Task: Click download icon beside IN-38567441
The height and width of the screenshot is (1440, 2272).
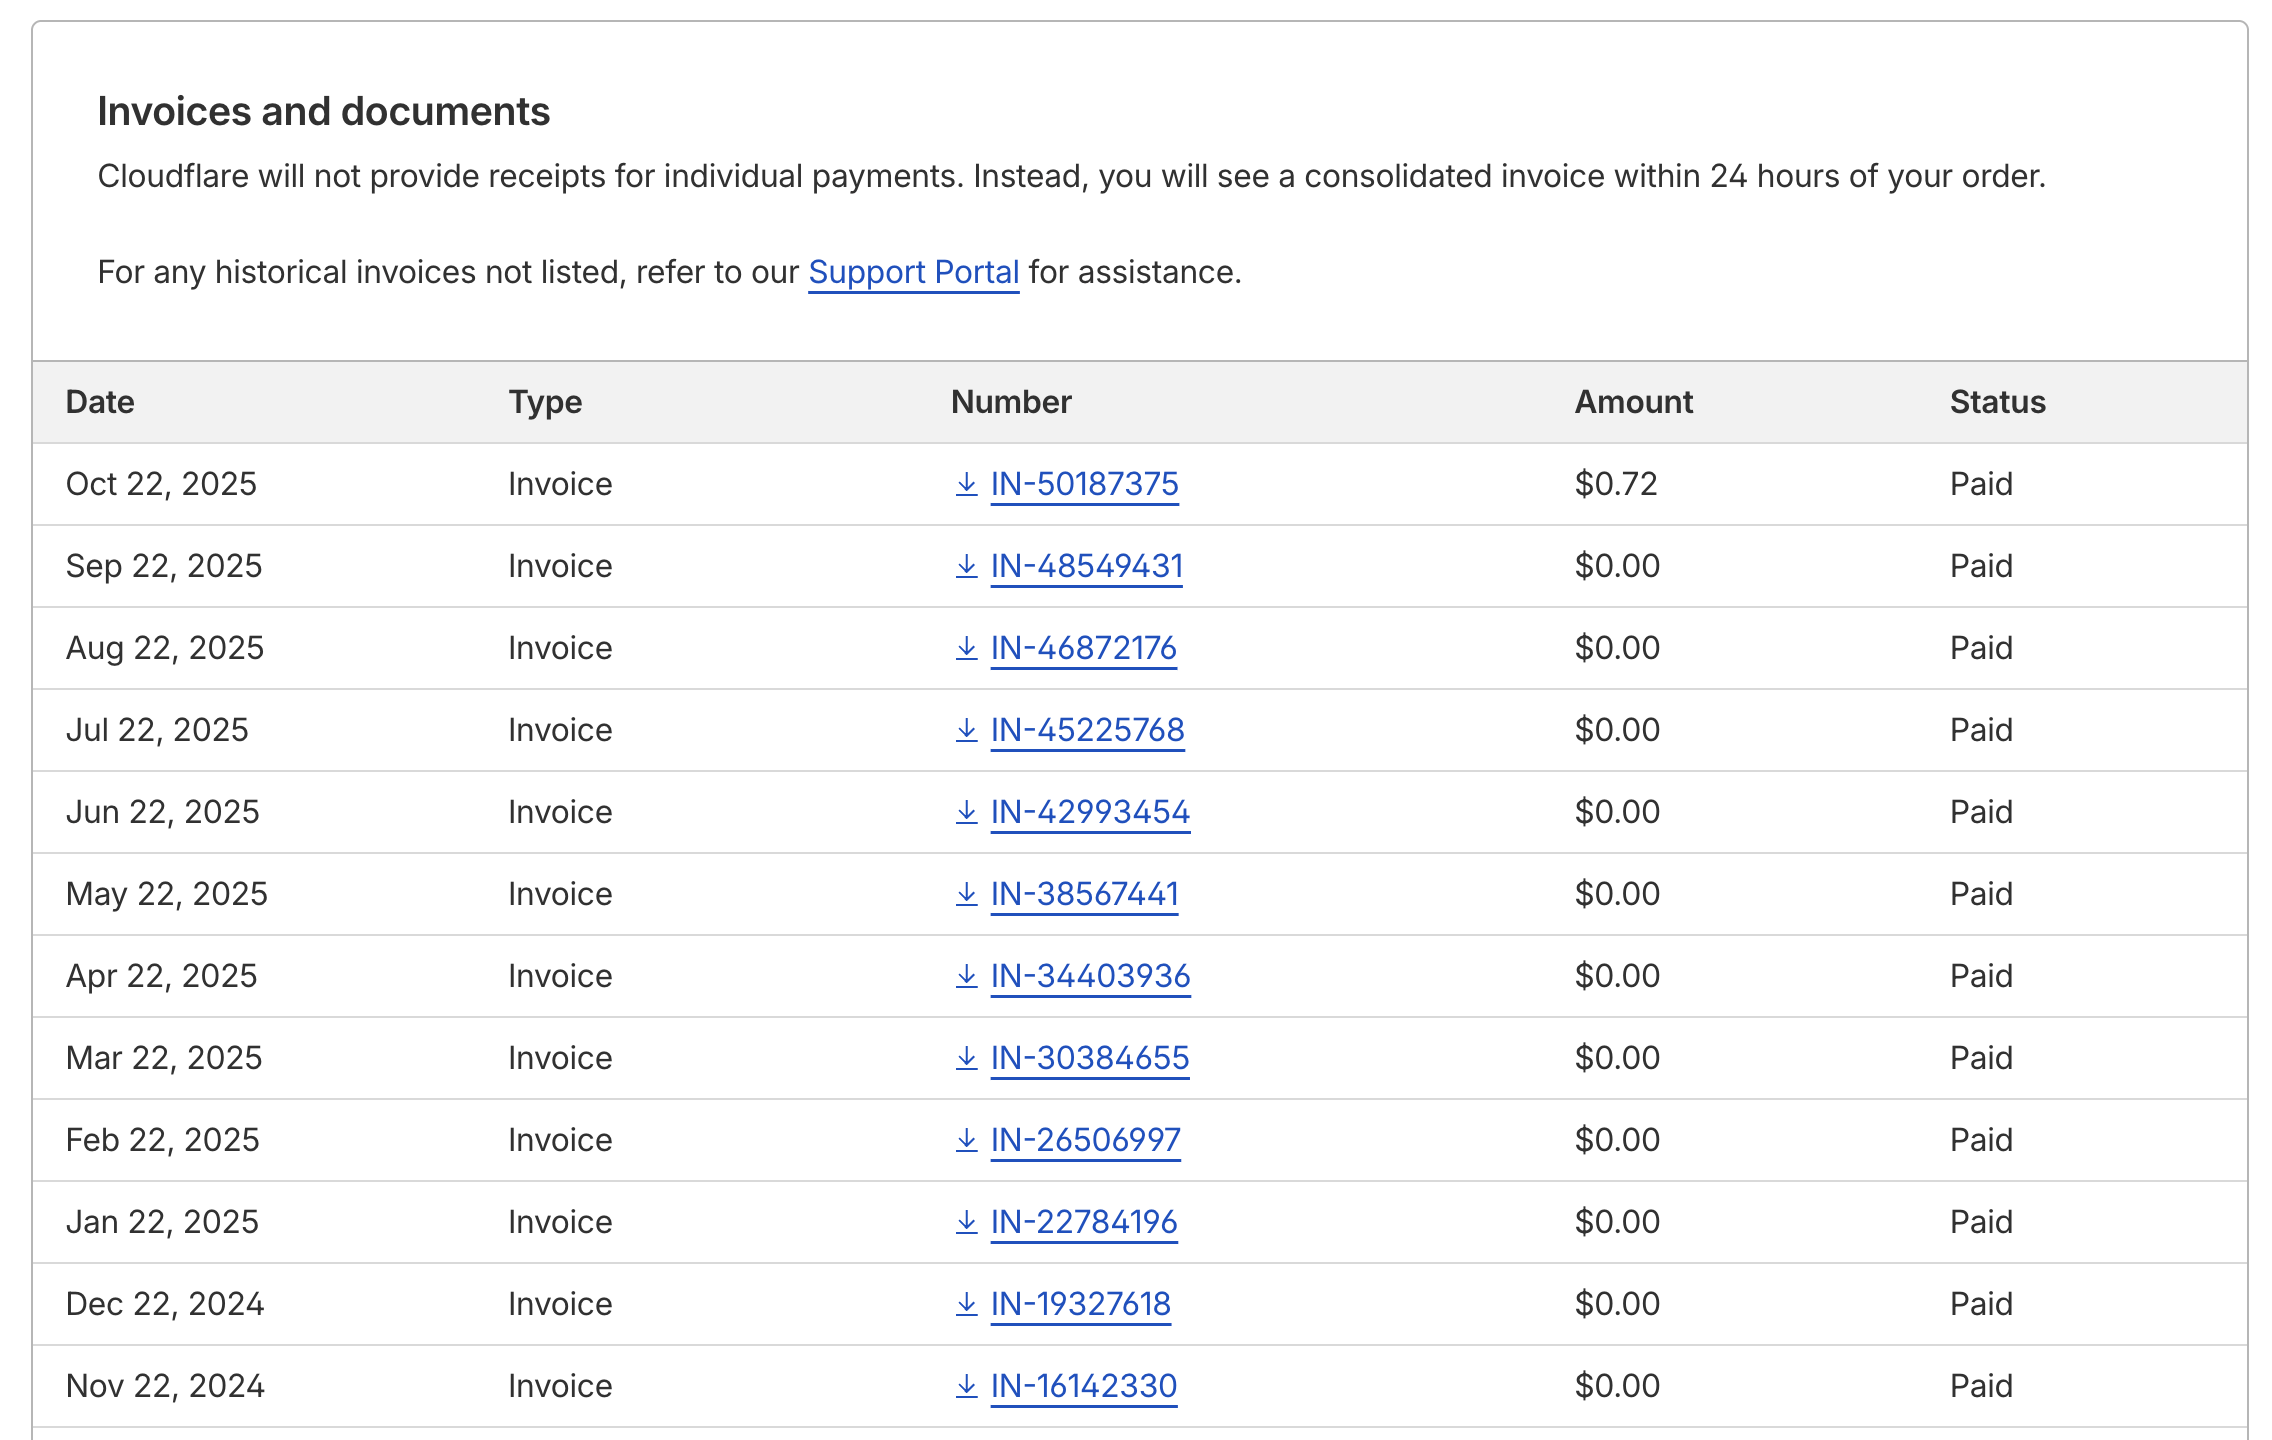Action: (966, 895)
